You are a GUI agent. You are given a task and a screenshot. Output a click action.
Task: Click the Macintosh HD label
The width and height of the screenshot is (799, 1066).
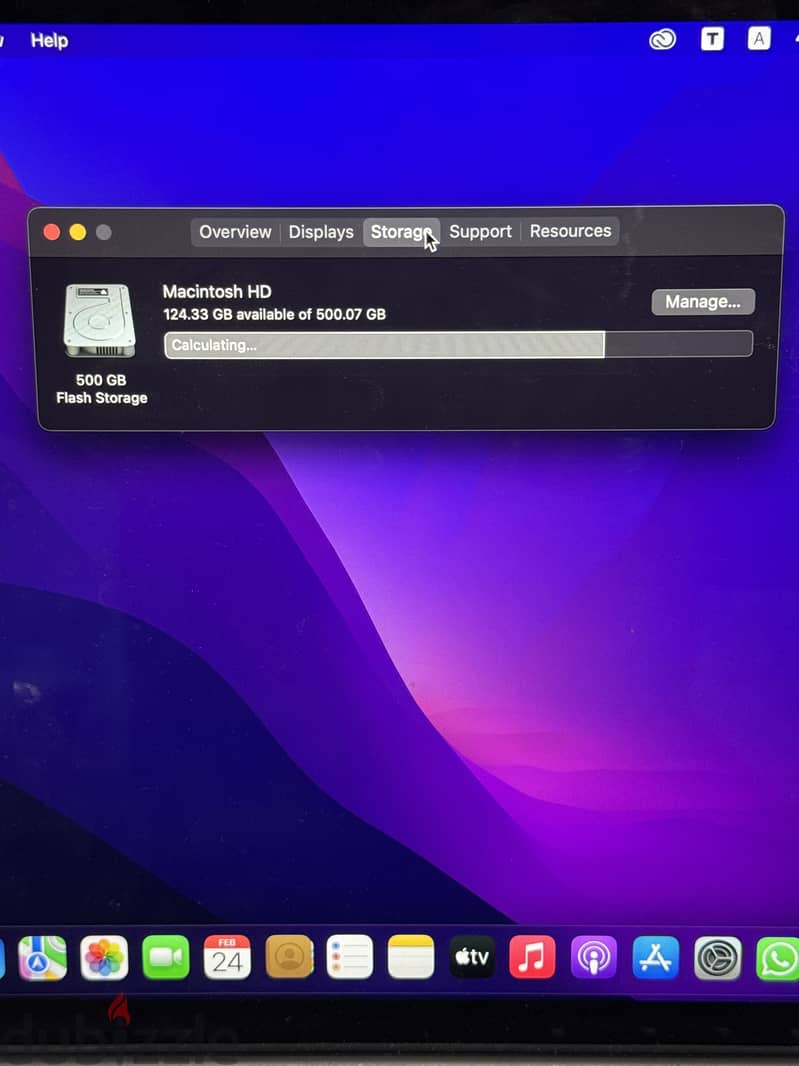tap(217, 292)
